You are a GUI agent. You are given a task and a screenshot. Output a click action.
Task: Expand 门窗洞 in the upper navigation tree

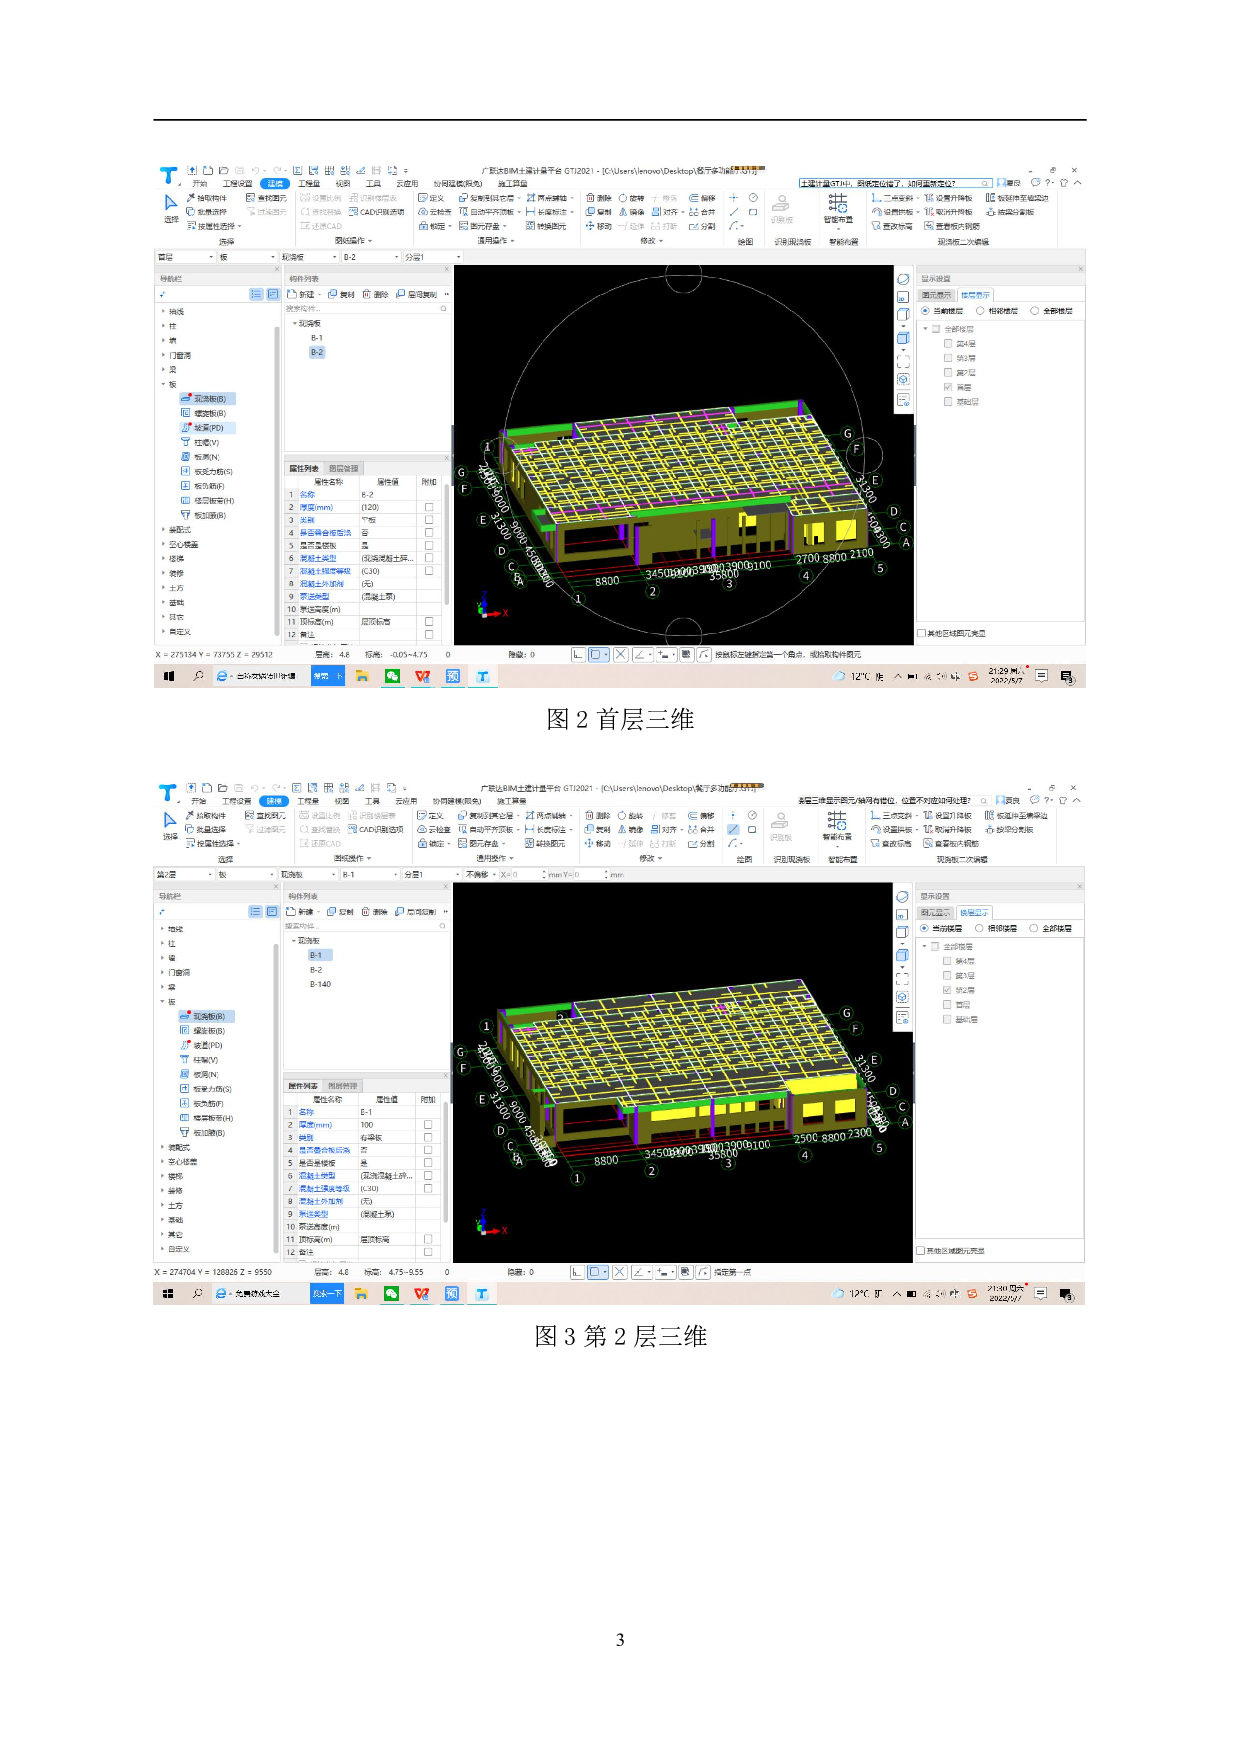tap(179, 355)
